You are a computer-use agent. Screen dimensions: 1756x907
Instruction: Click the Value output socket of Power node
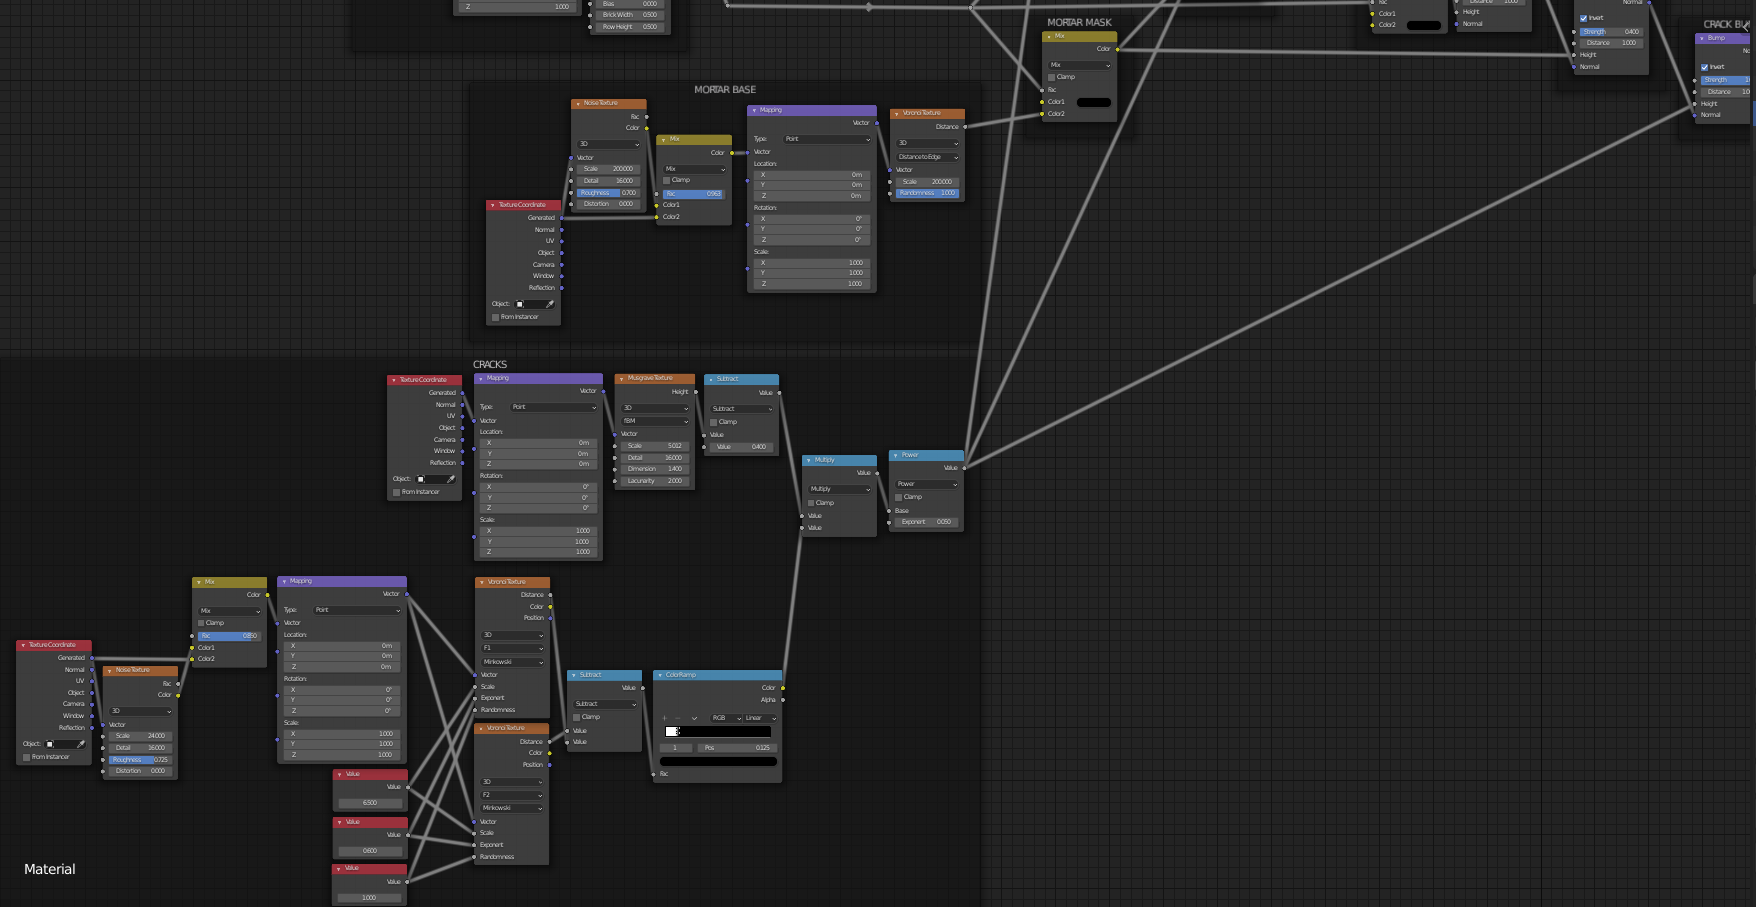(965, 468)
